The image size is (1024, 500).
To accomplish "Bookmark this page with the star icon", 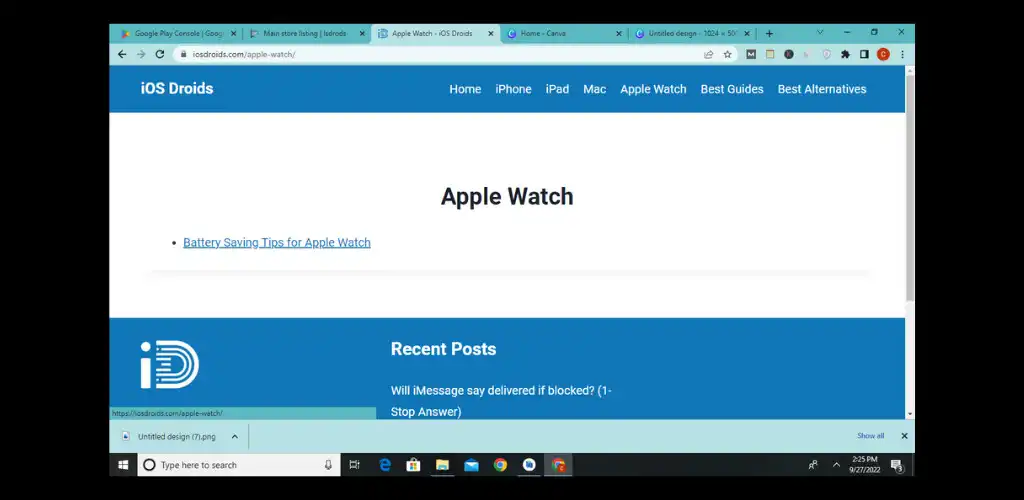I will tap(727, 55).
